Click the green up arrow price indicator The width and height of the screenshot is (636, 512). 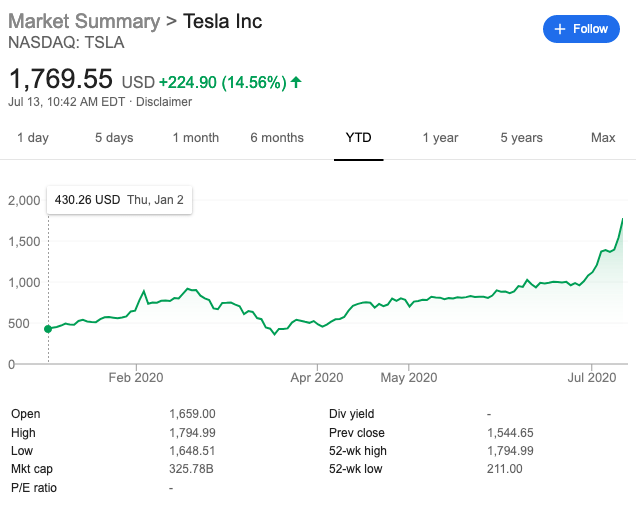click(x=296, y=81)
